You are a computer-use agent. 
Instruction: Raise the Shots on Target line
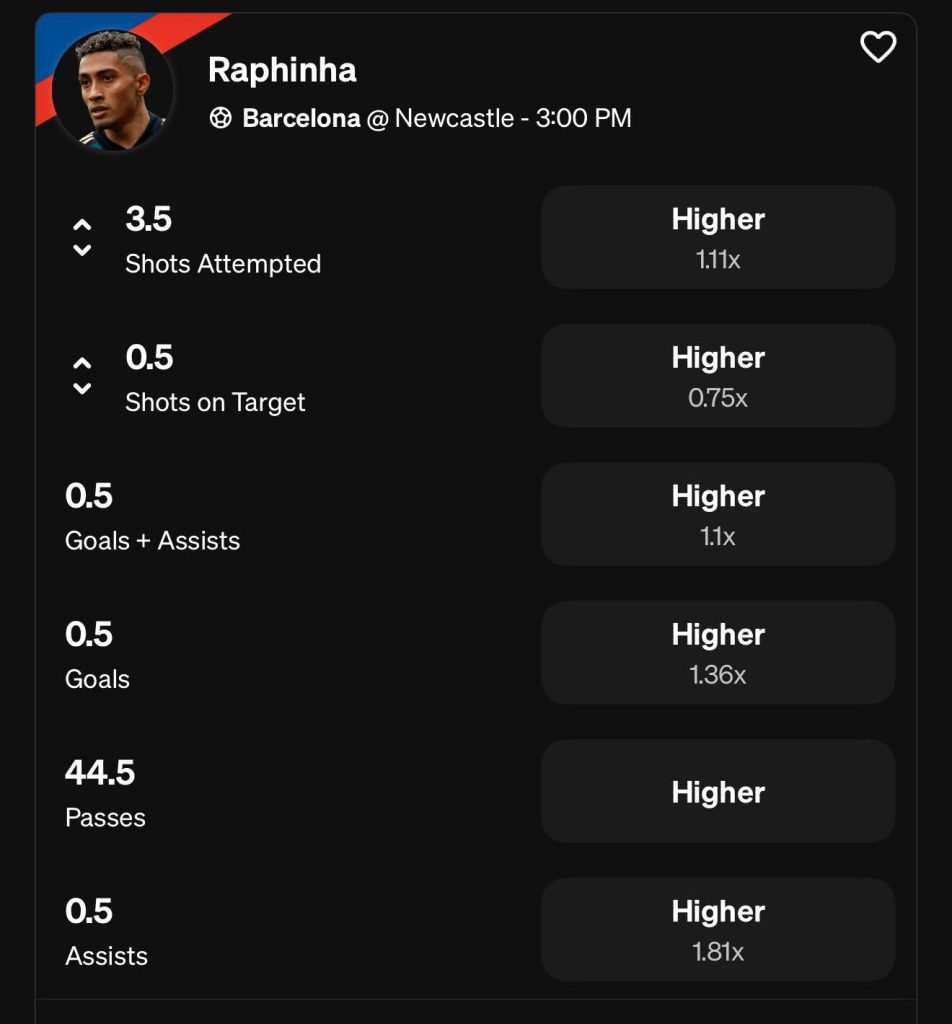82,363
